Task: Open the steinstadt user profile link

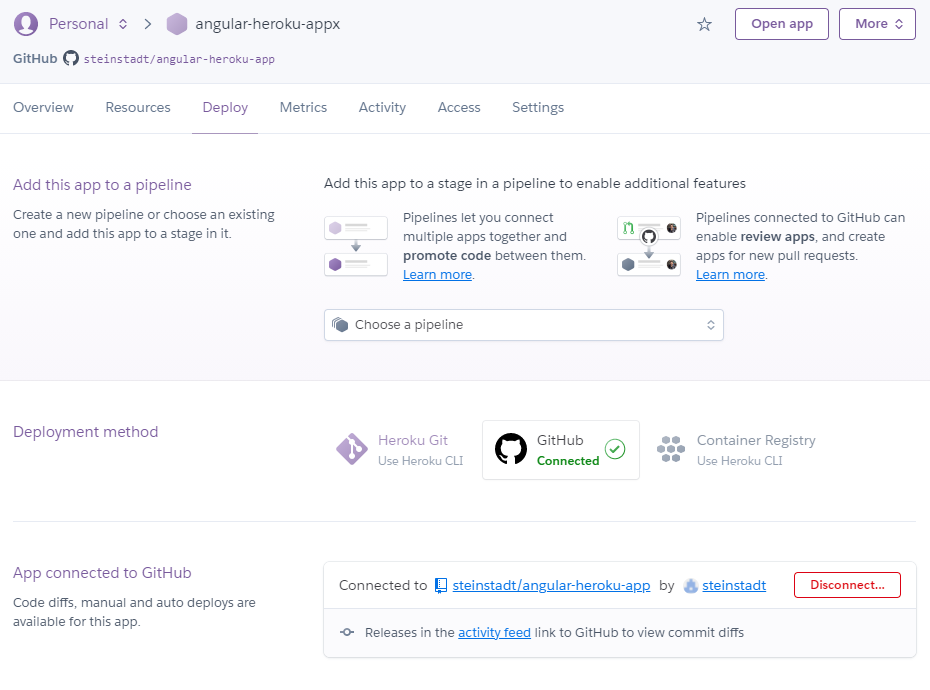Action: coord(734,586)
